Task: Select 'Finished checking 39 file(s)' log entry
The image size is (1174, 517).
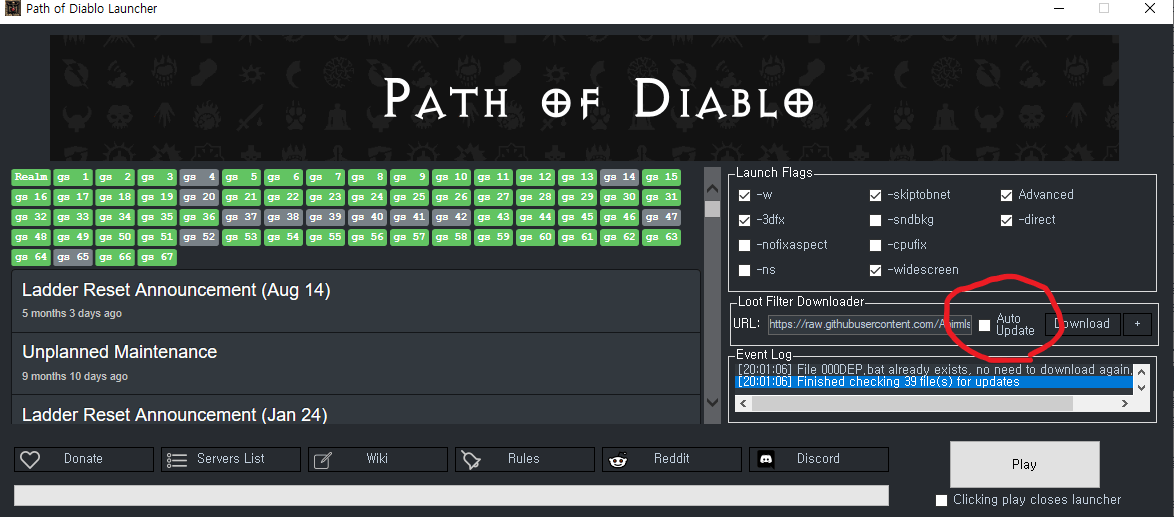Action: [x=935, y=382]
